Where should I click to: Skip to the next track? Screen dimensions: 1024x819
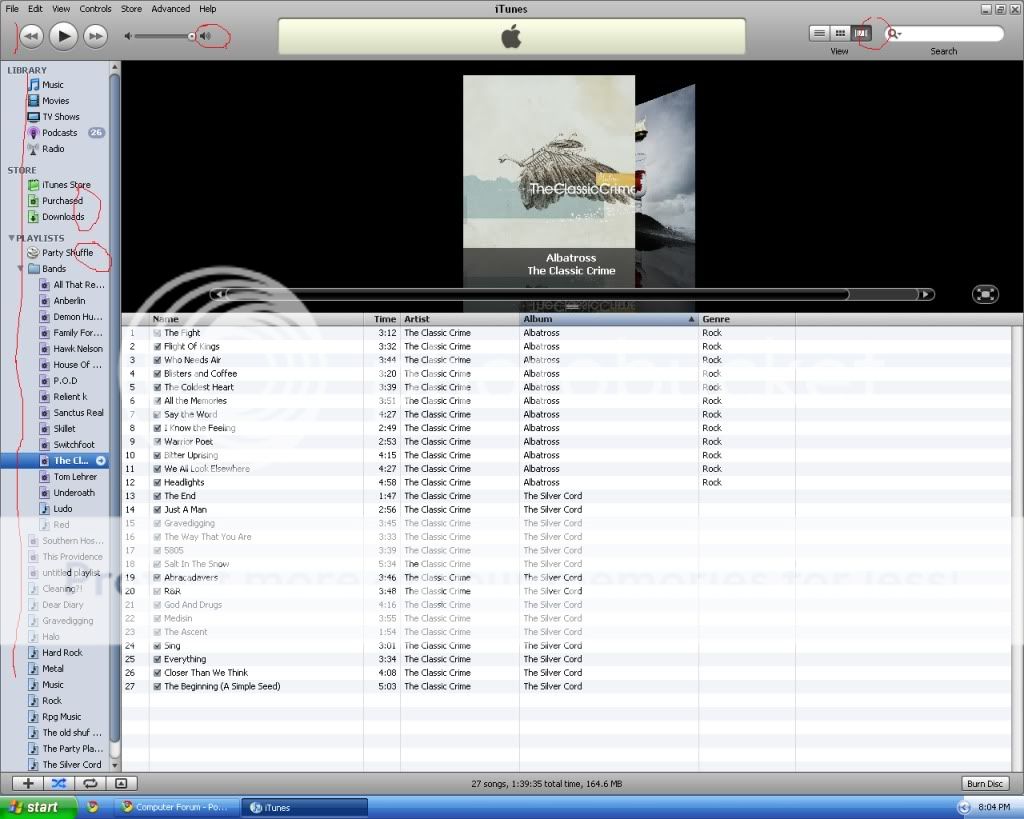[95, 36]
